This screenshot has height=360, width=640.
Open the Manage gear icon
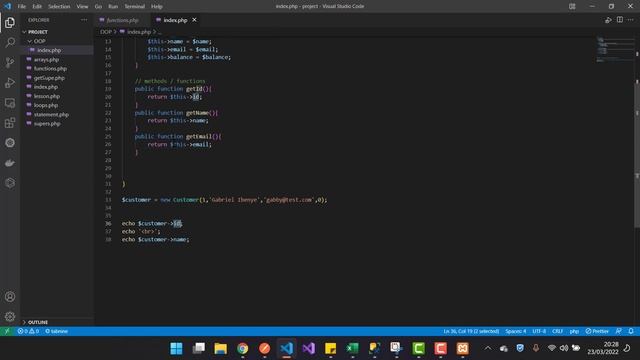10,316
